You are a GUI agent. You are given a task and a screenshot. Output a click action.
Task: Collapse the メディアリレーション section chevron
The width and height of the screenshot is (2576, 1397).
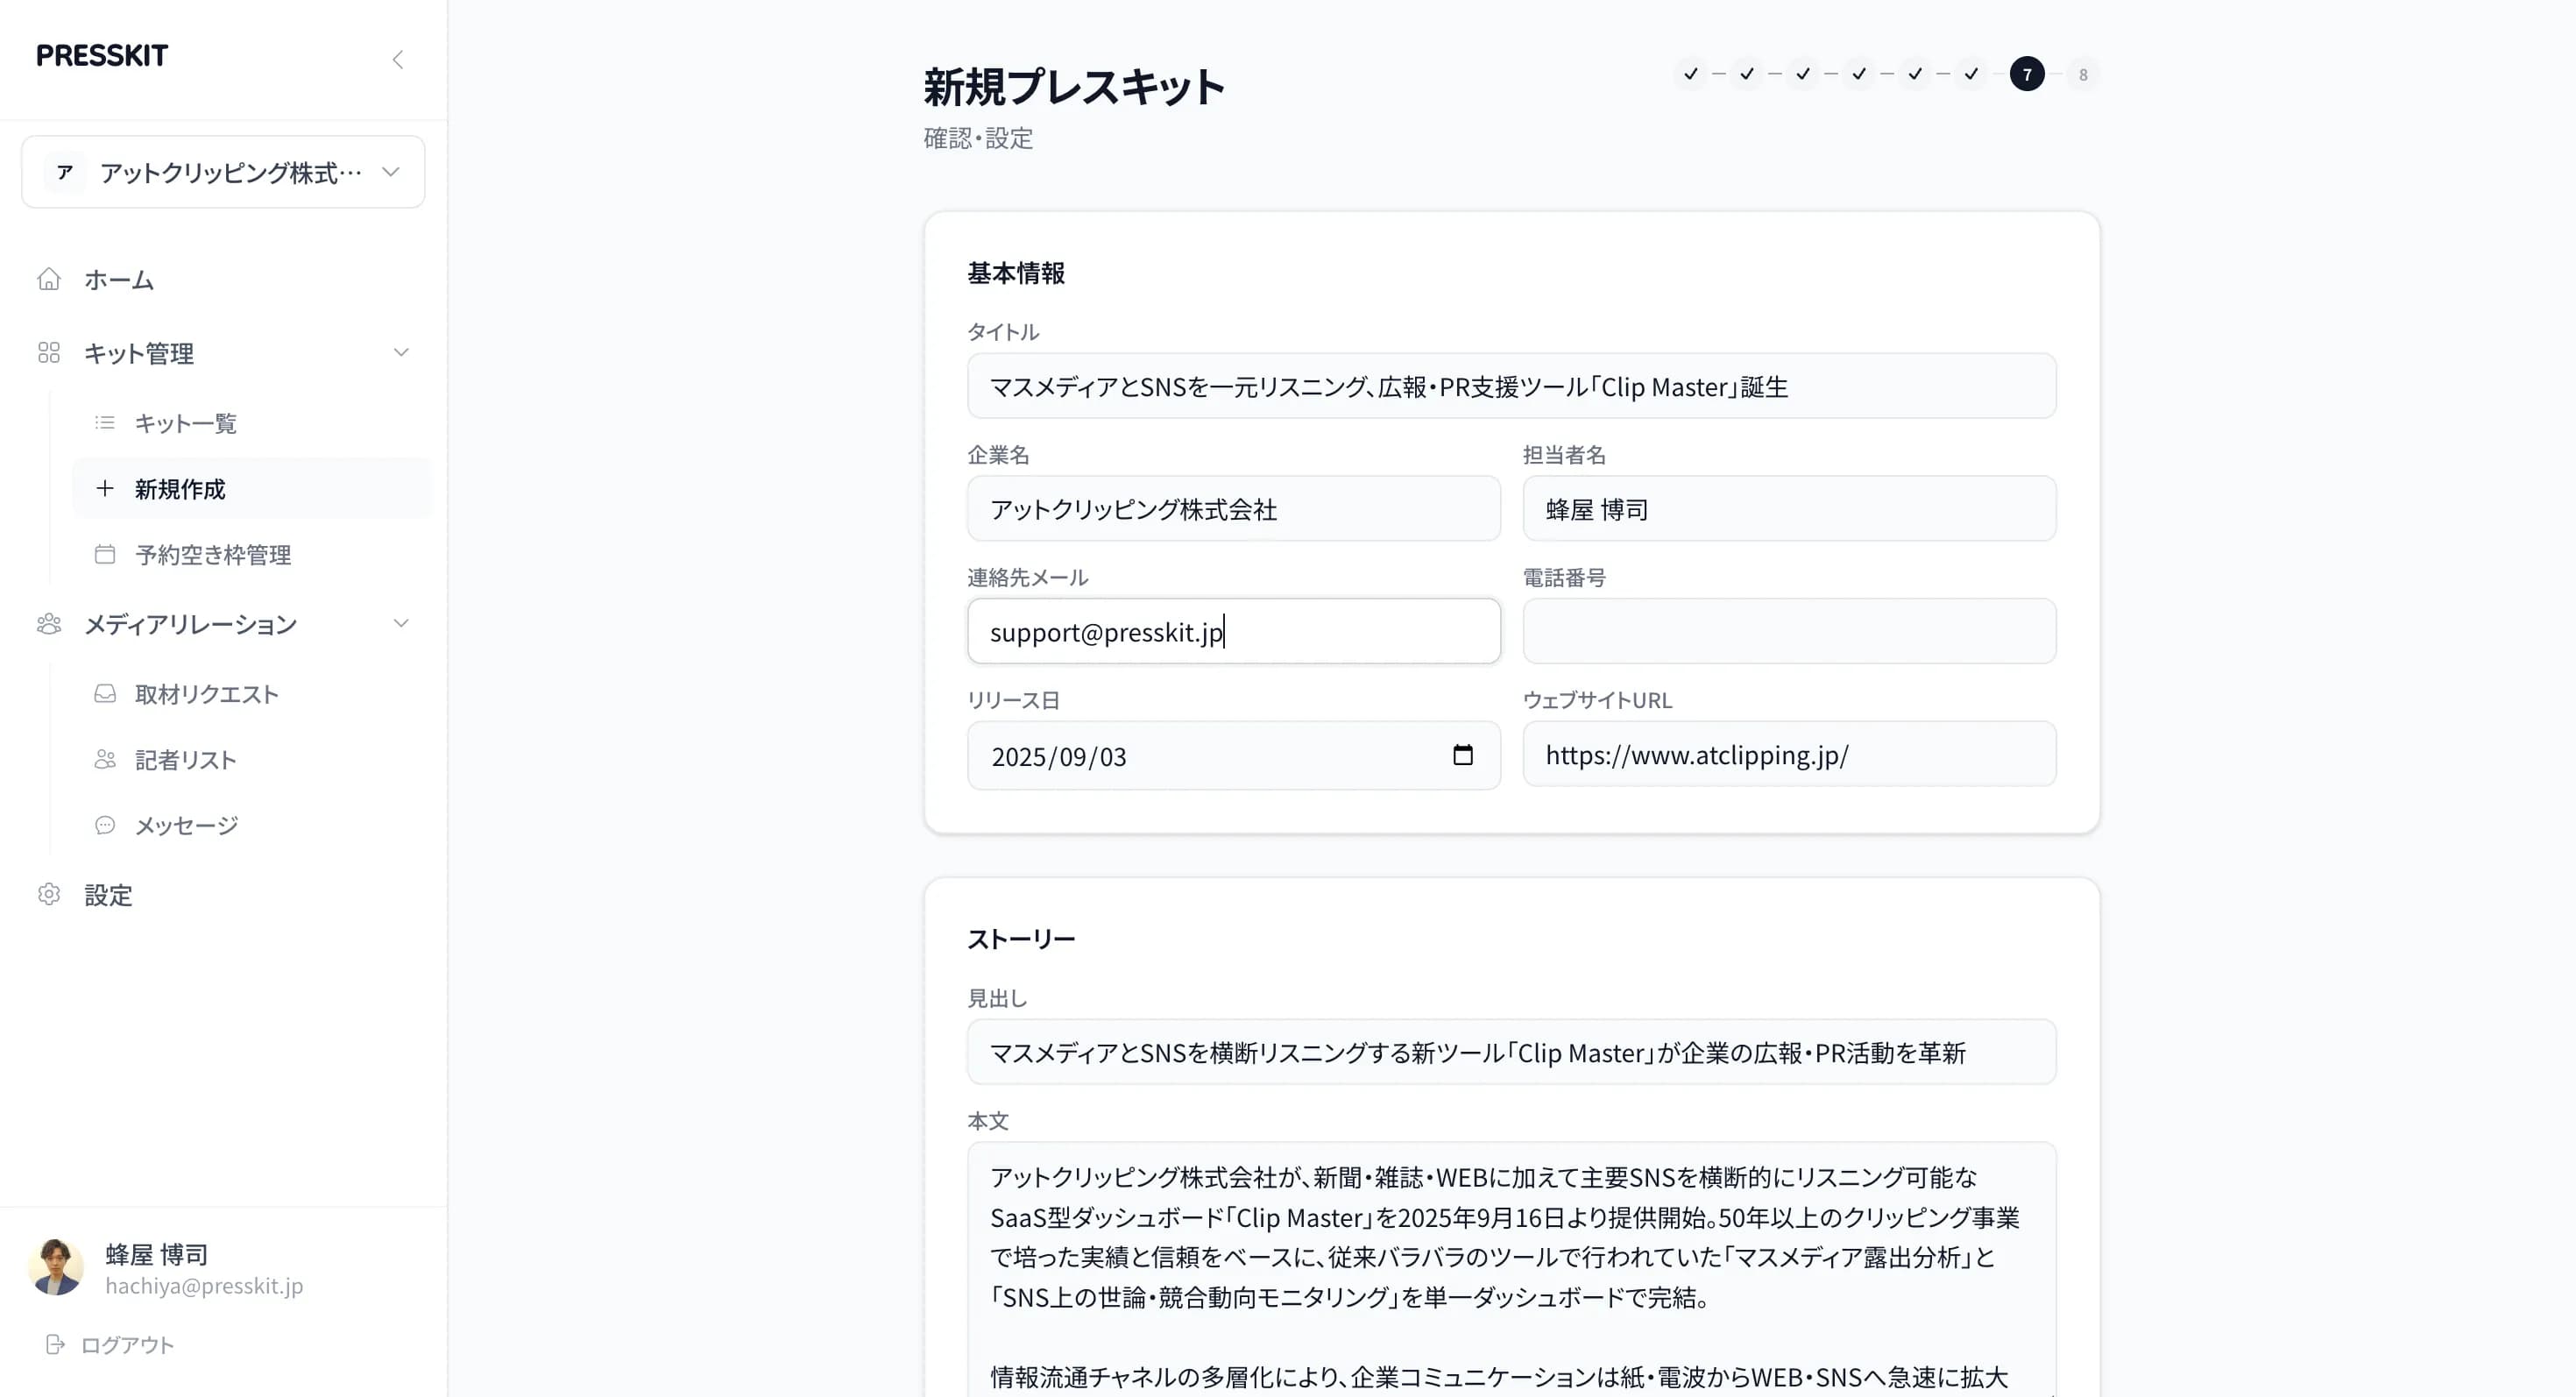click(x=401, y=624)
